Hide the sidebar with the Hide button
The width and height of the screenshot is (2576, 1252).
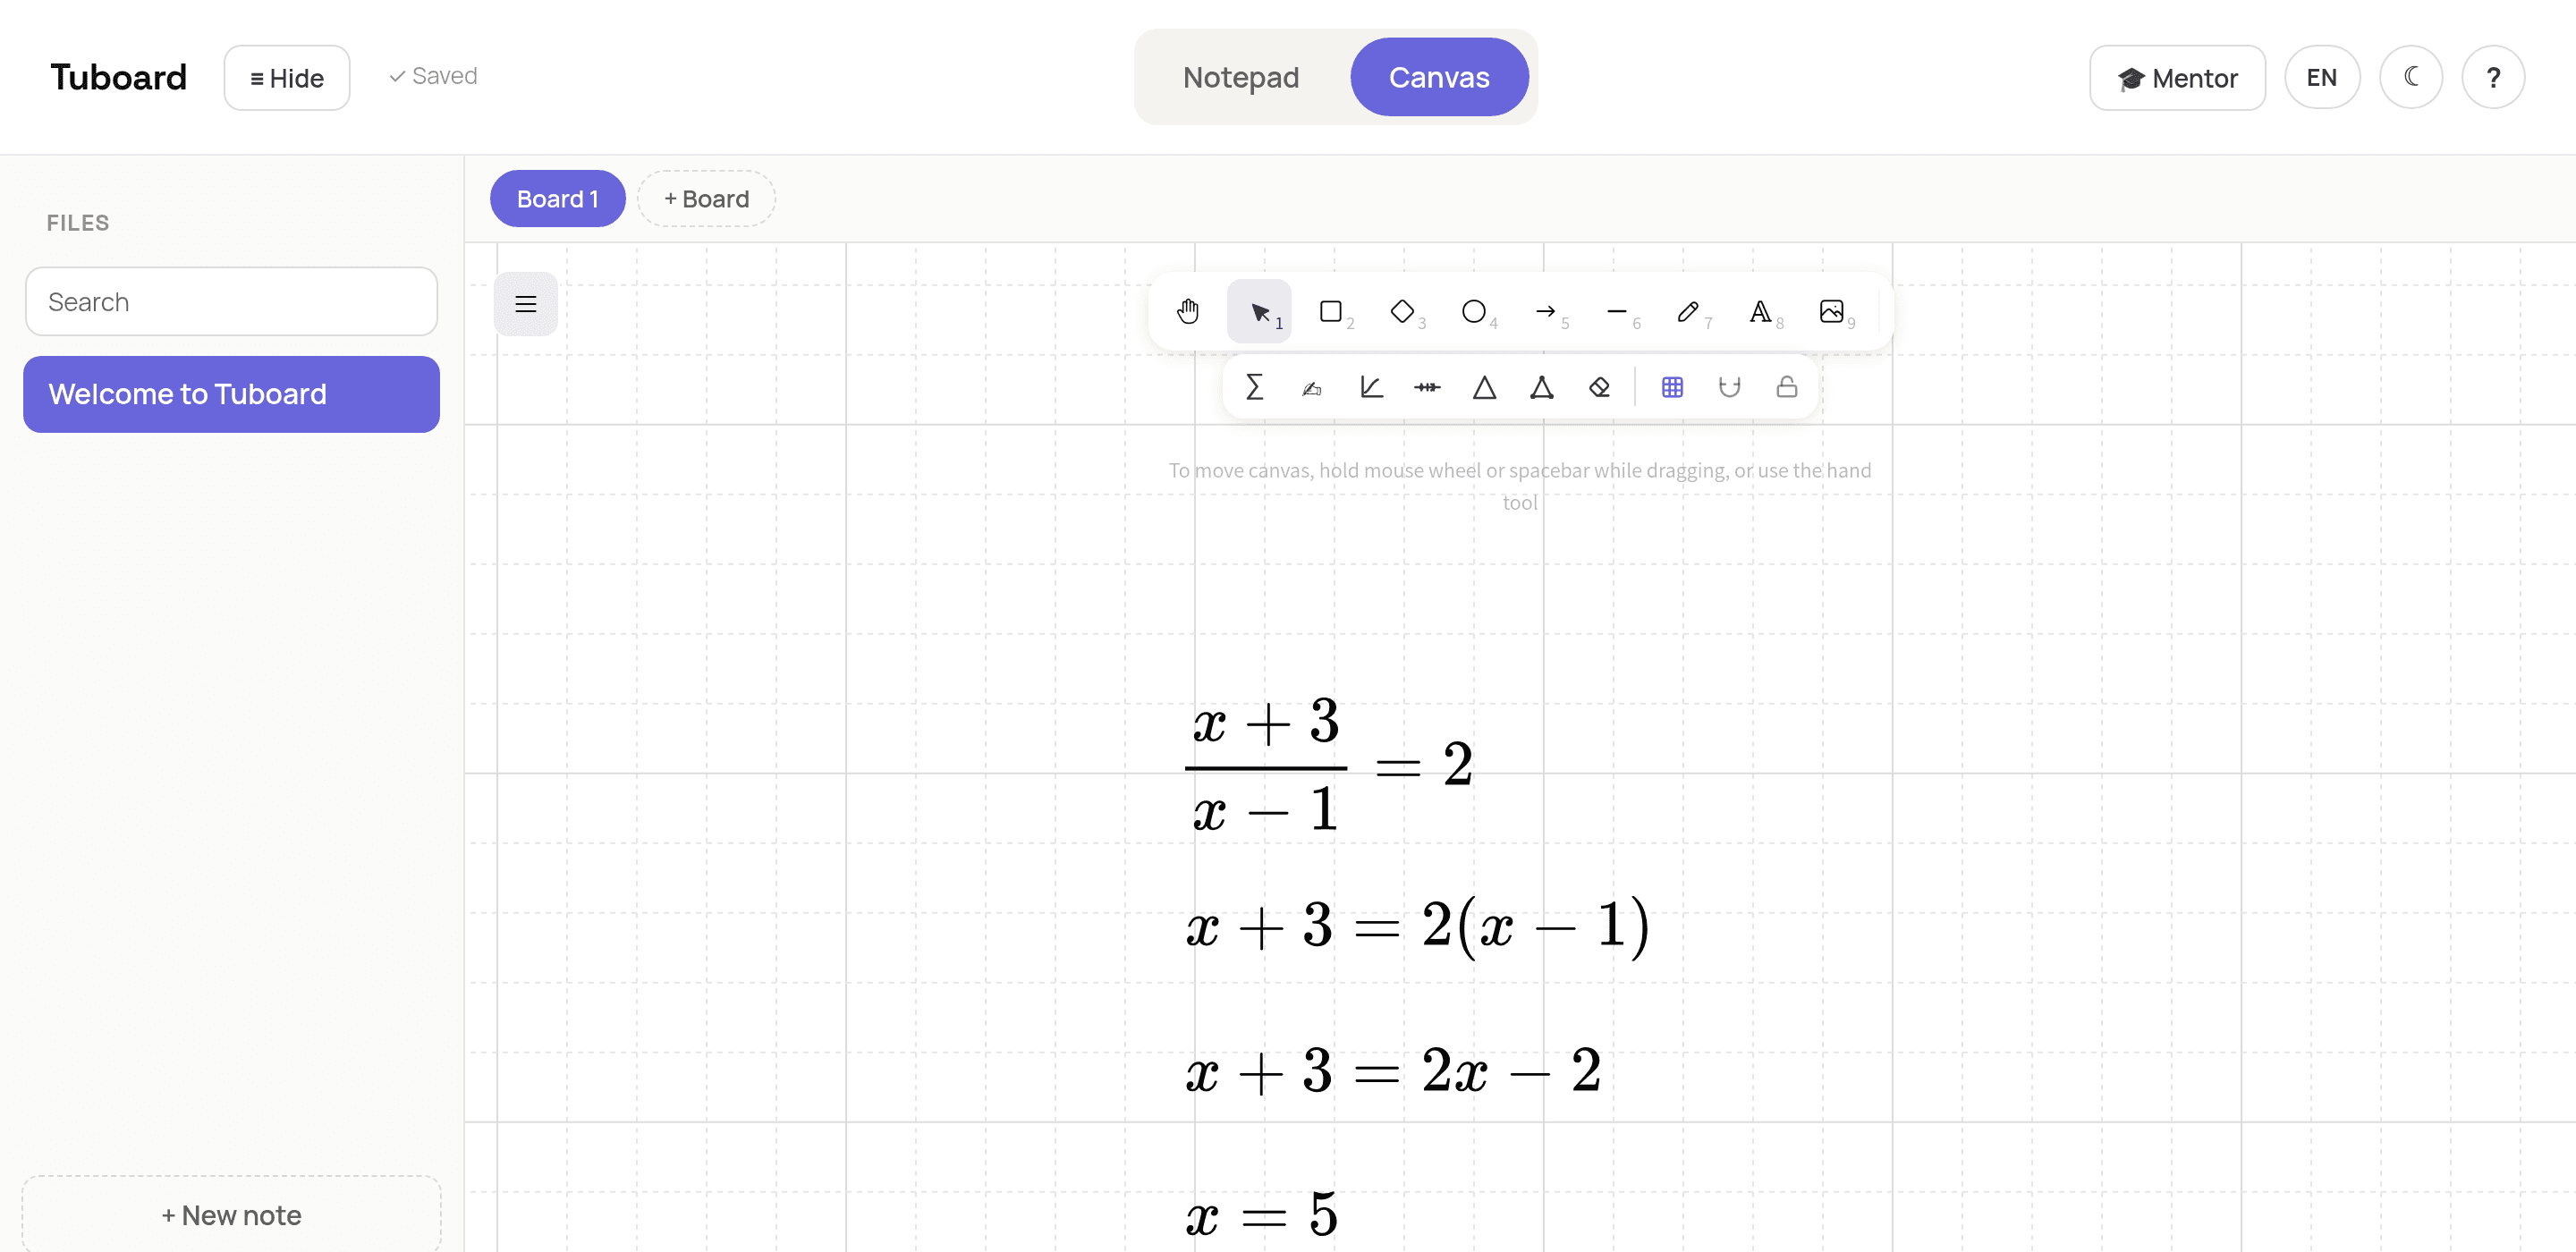[287, 77]
